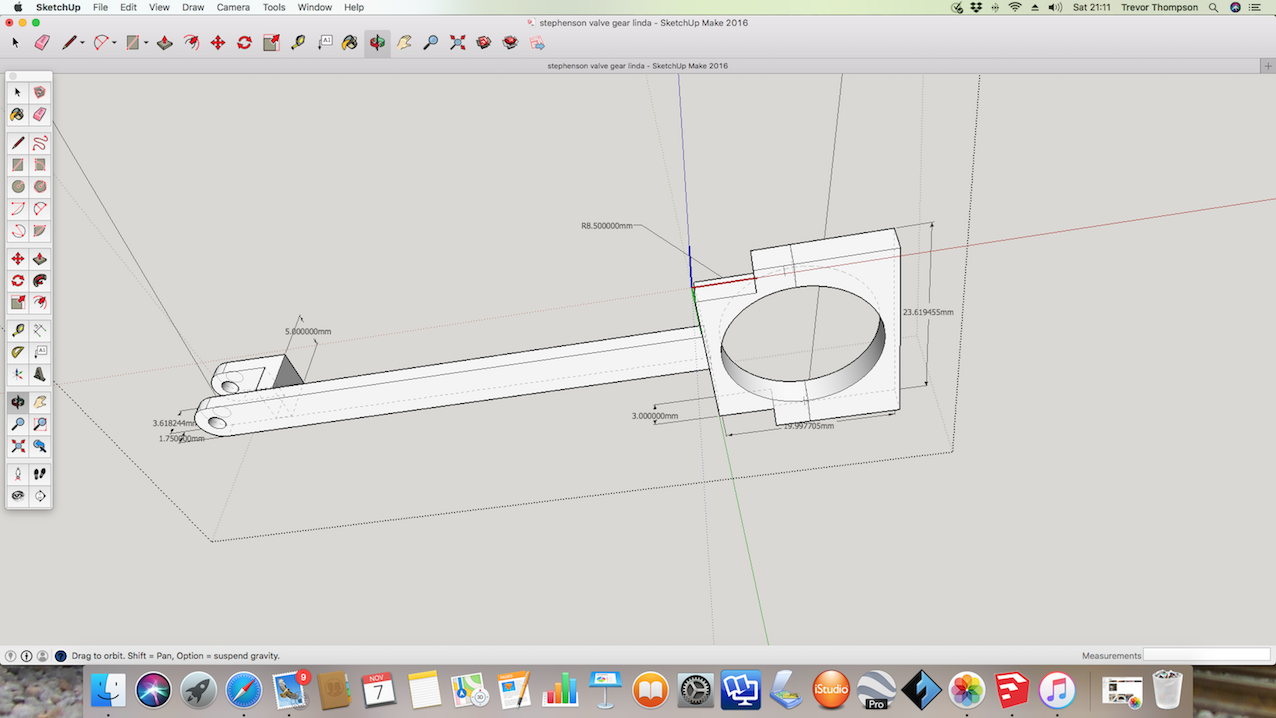This screenshot has height=718, width=1276.
Task: Activate Push/Pull tool in top toolbar
Action: 165,43
